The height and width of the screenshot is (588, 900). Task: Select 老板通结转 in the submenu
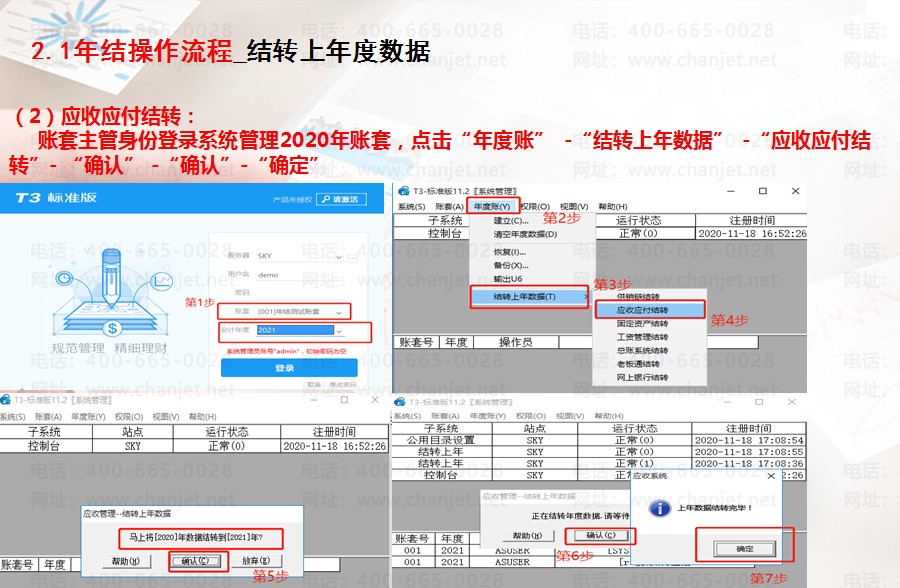pyautogui.click(x=638, y=364)
